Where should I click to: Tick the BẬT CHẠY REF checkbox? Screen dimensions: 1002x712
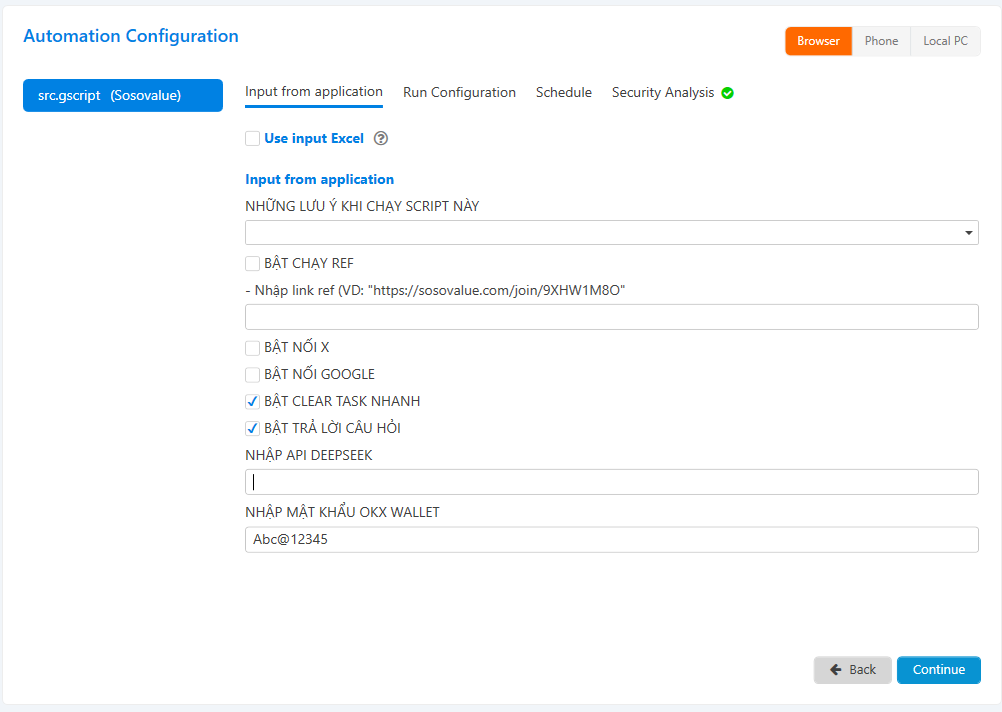[x=253, y=264]
